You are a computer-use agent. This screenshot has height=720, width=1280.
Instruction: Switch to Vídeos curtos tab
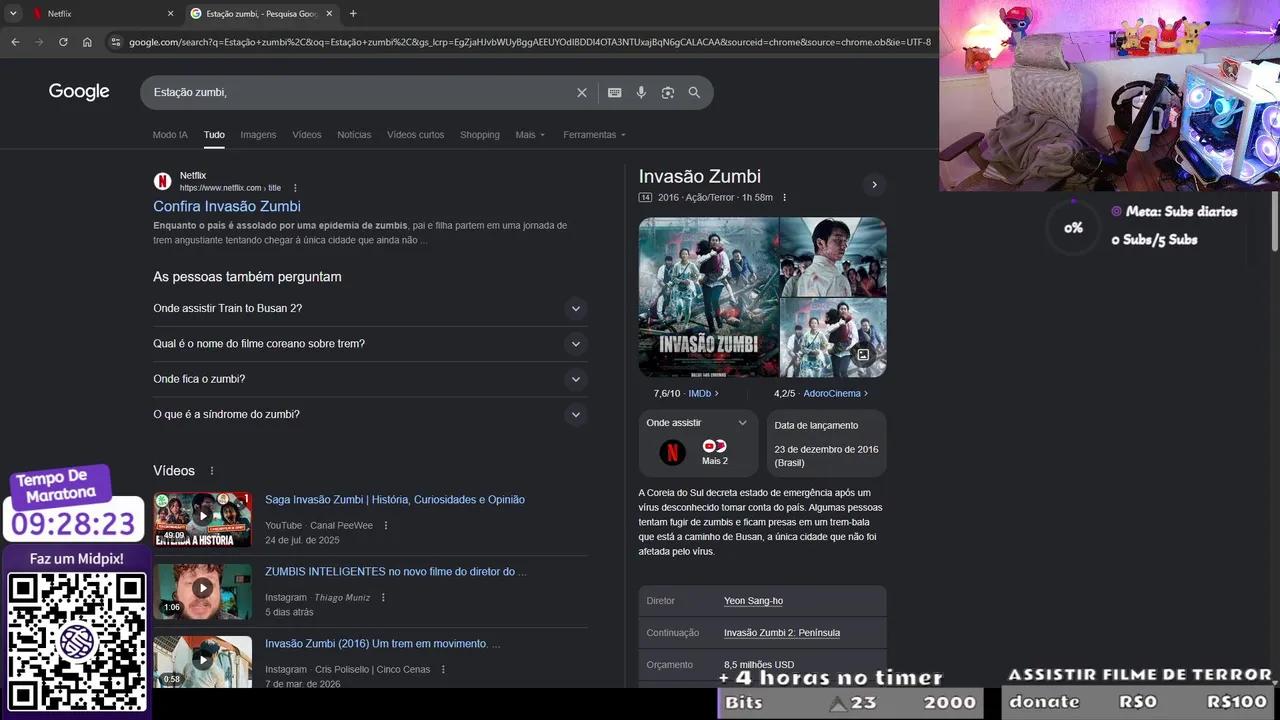tap(415, 135)
